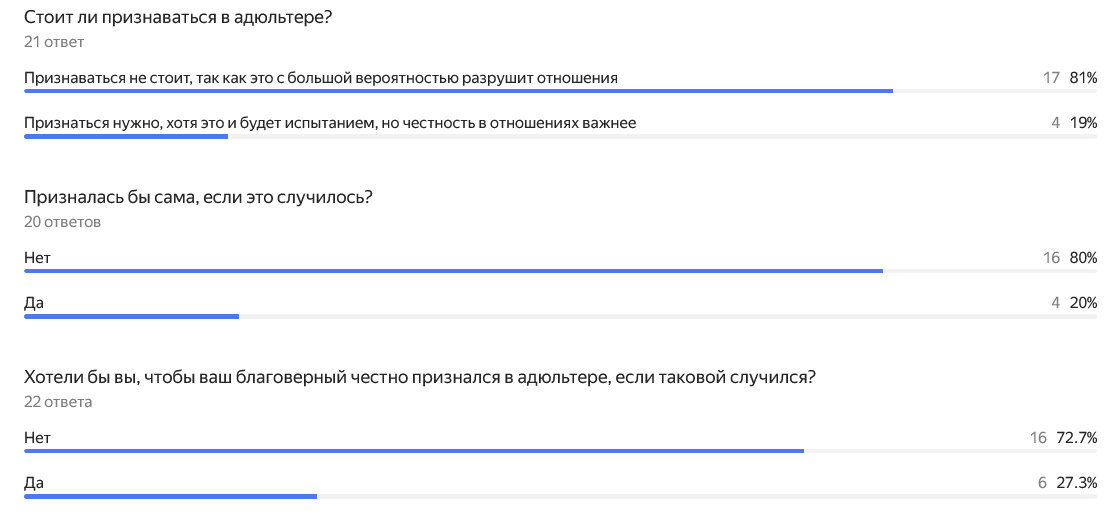Click the '21 ответ' response count
The image size is (1119, 522).
pyautogui.click(x=54, y=42)
